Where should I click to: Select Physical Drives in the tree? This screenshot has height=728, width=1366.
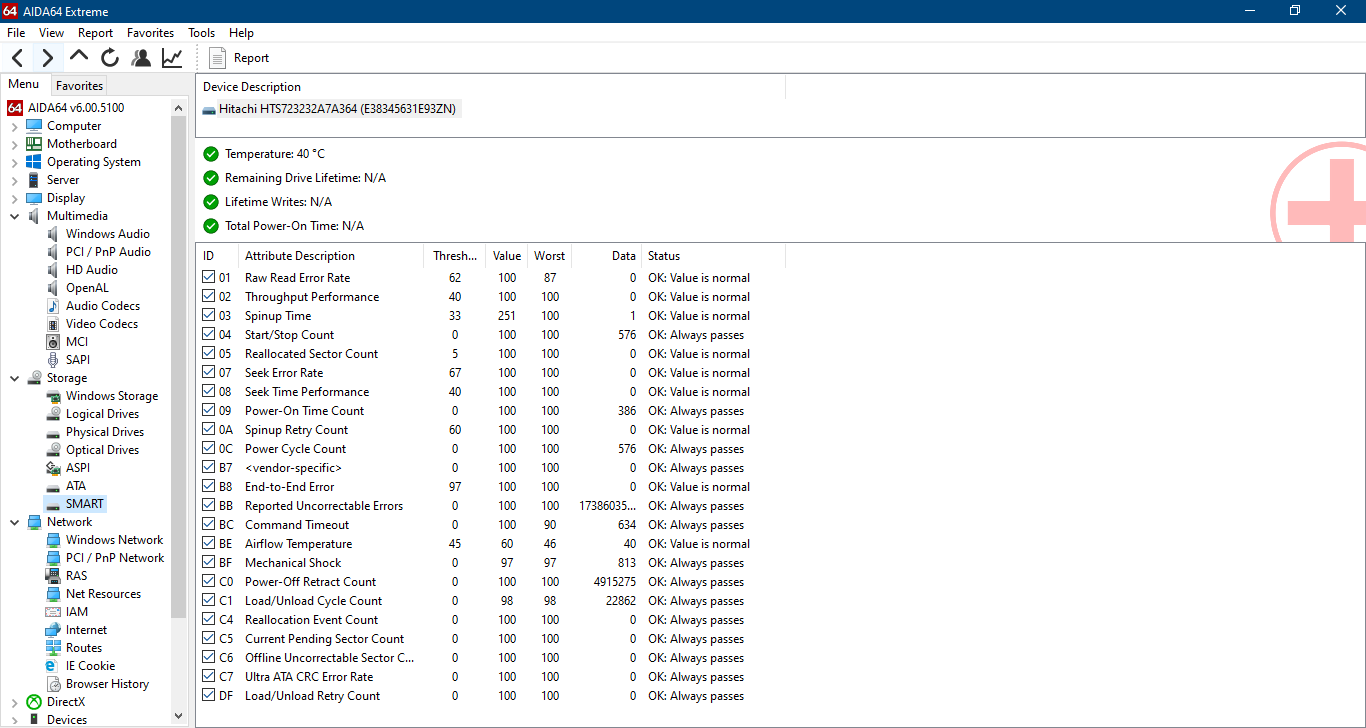coord(105,432)
